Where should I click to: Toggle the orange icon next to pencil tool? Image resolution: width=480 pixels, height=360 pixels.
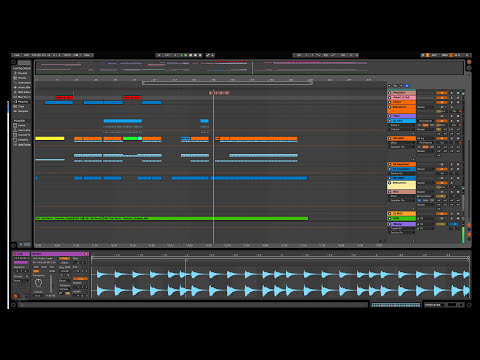(x=428, y=55)
